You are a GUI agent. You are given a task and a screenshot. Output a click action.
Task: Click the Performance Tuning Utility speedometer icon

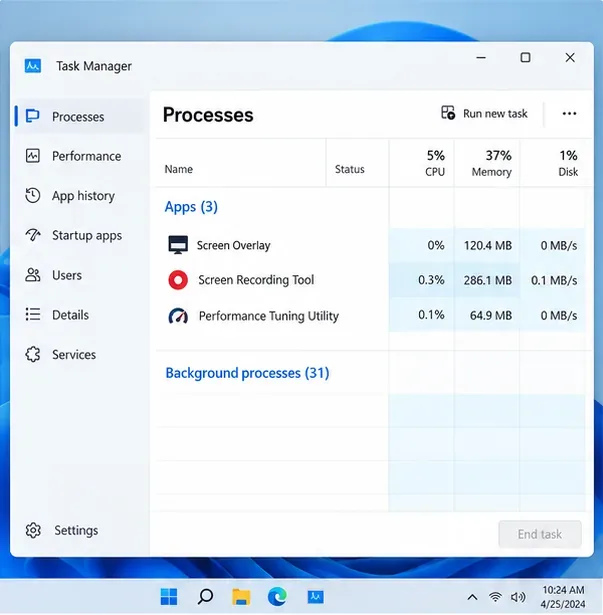click(178, 316)
